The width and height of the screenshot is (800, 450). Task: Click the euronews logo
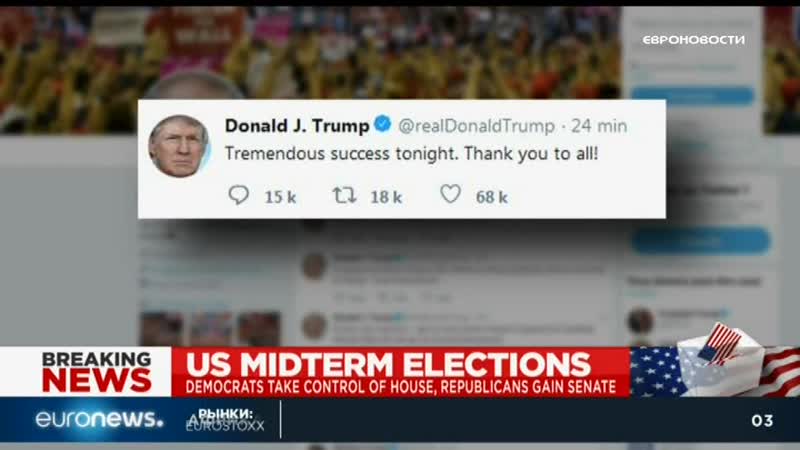click(99, 419)
